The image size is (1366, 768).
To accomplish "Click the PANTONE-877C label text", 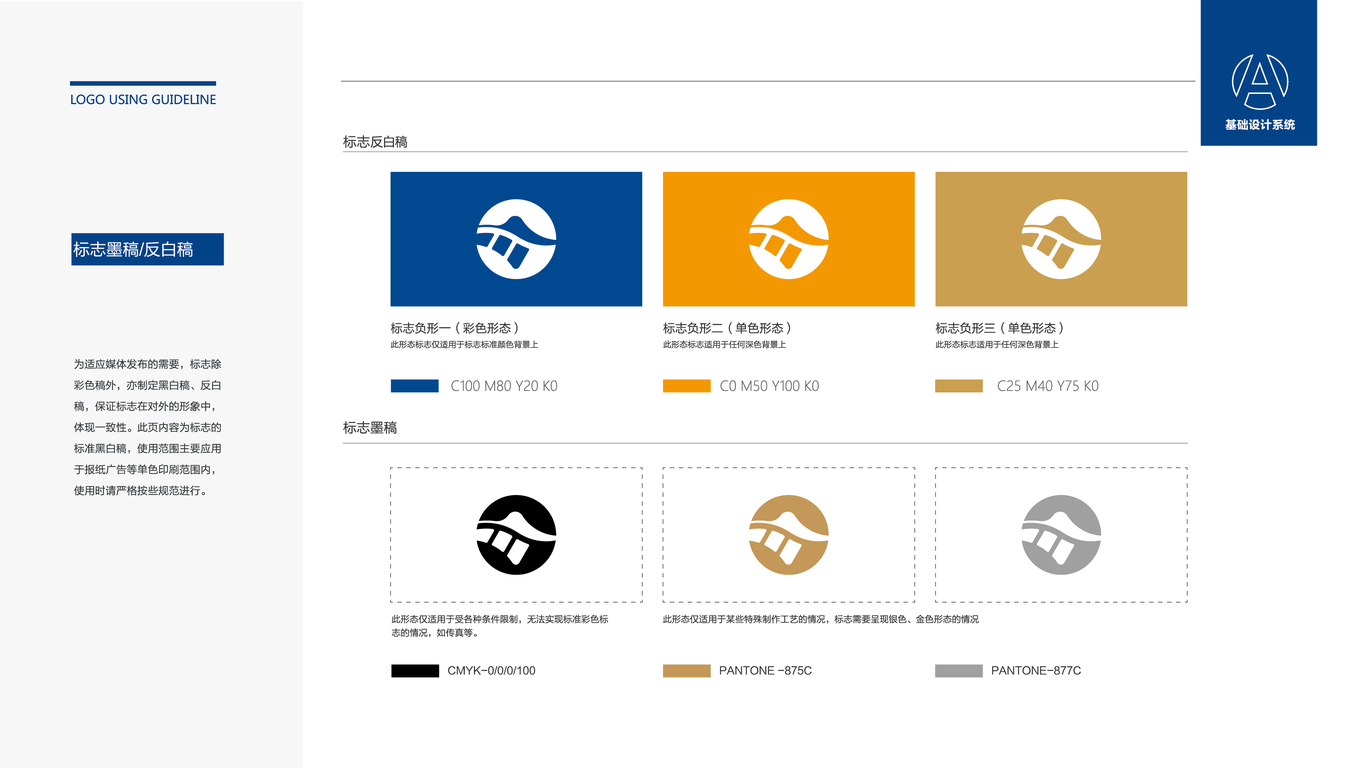I will pyautogui.click(x=1036, y=671).
